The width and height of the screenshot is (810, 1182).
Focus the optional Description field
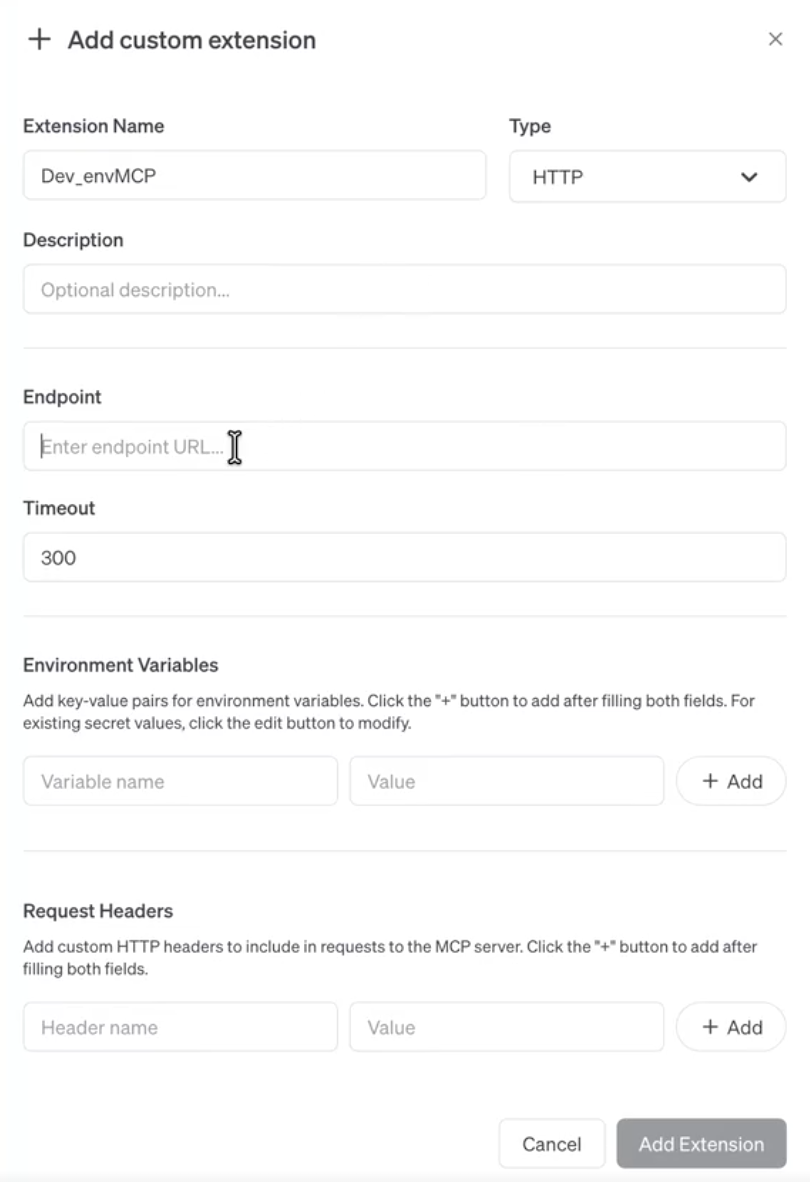click(x=404, y=290)
